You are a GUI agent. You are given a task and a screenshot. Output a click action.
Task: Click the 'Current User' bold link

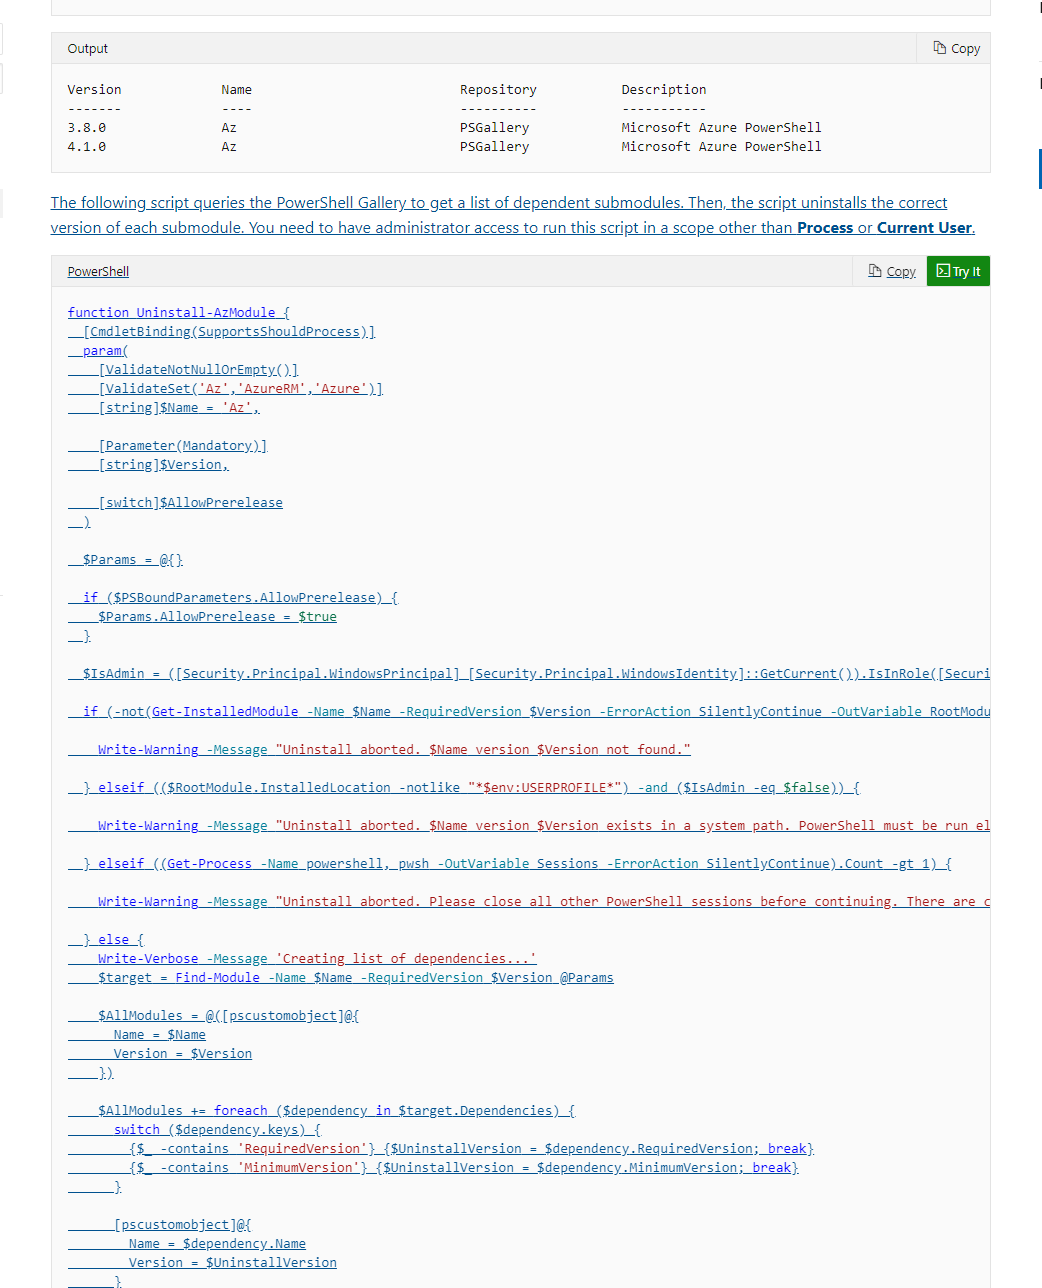[924, 228]
